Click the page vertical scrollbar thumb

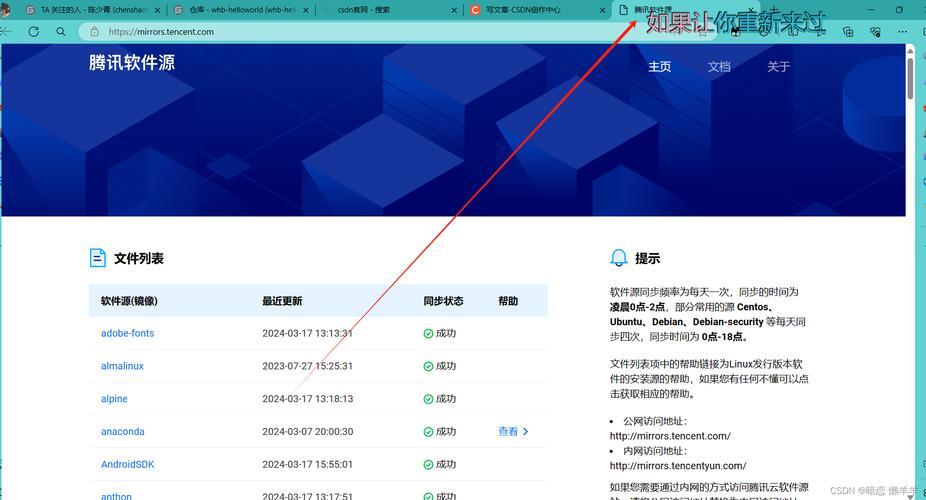[910, 77]
